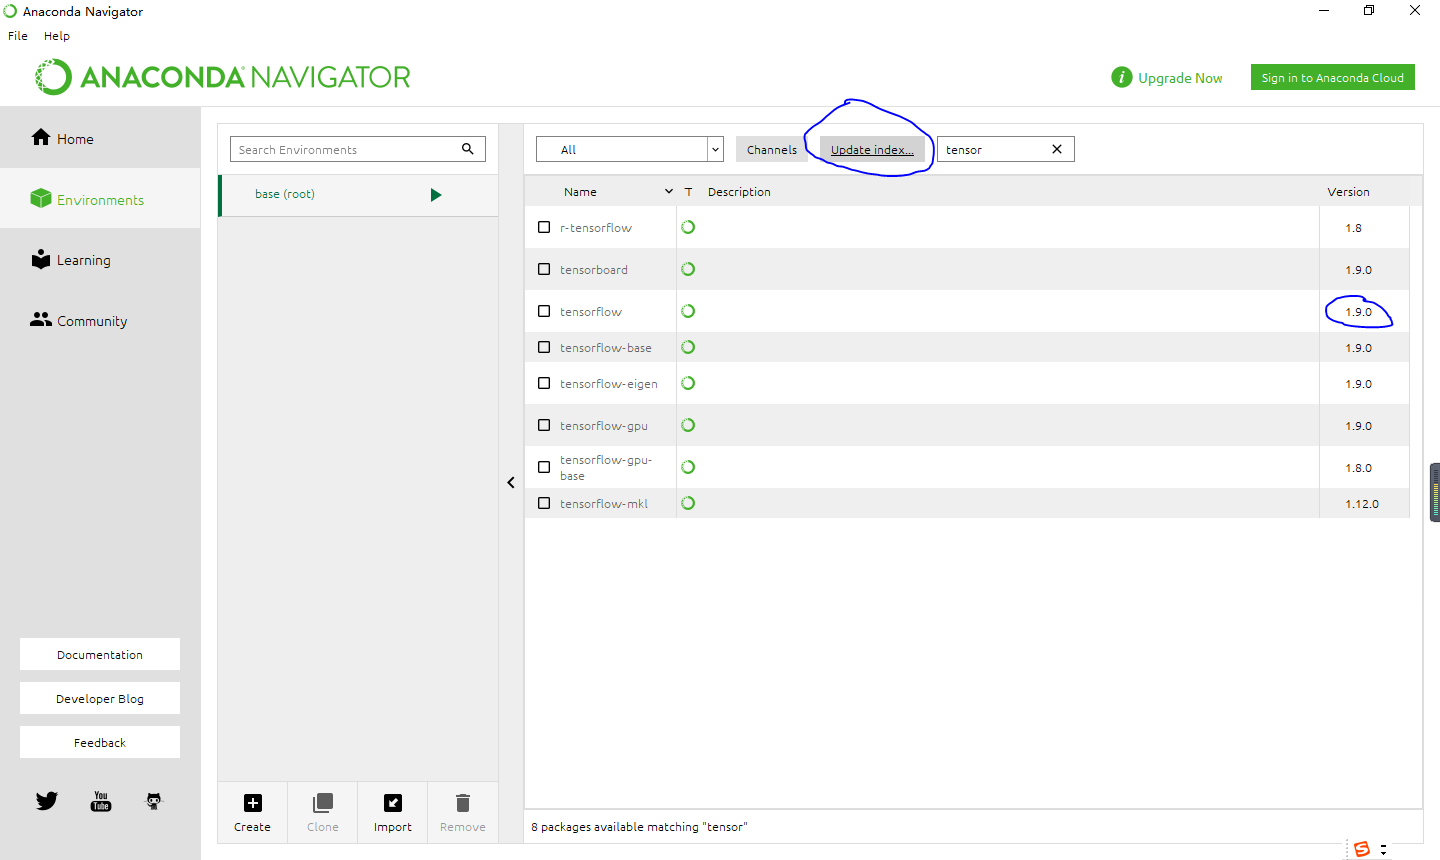This screenshot has width=1440, height=860.
Task: Click status circle icon for tensorboard
Action: (688, 269)
